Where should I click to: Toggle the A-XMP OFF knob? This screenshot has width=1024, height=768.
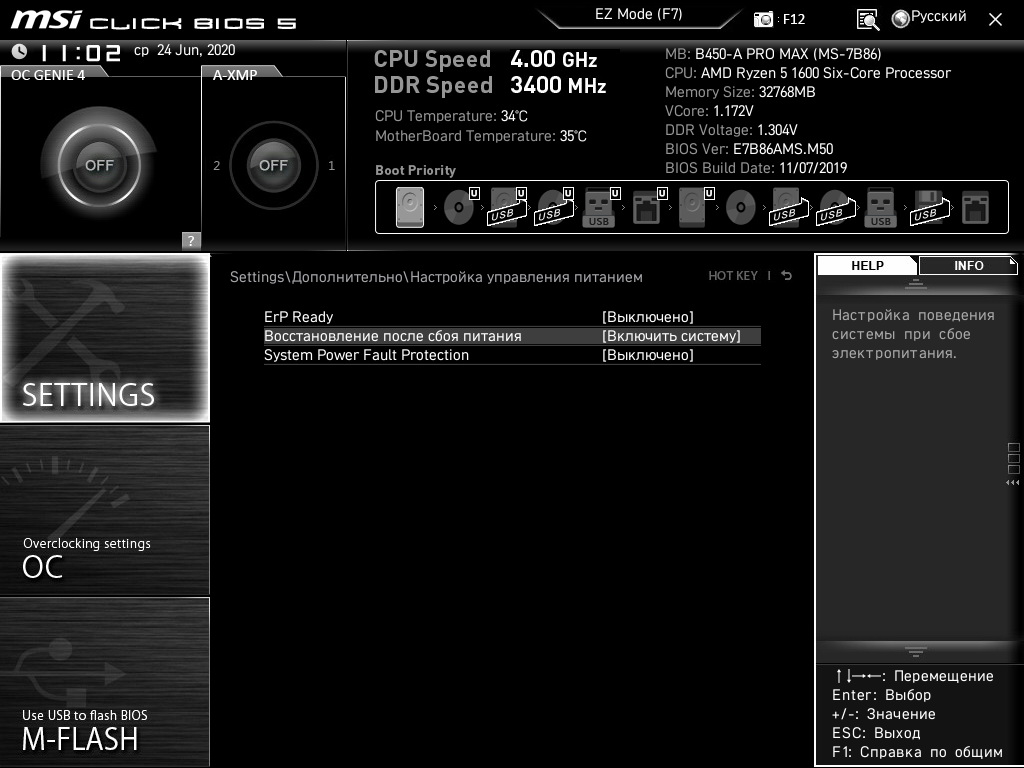pos(274,165)
